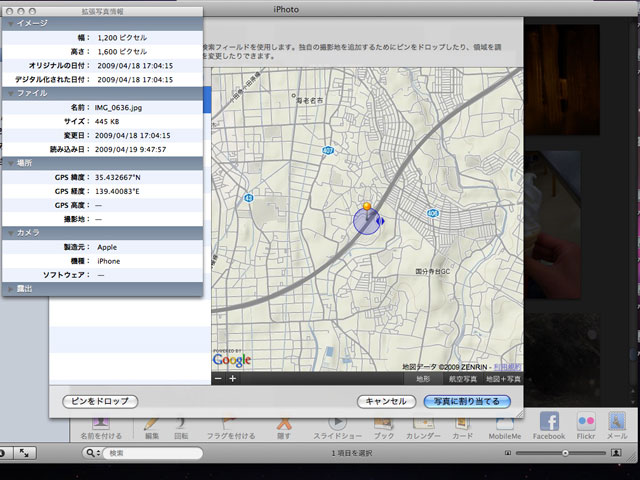This screenshot has width=640, height=480.
Task: Adjust the thumbnail size slider knob
Action: click(565, 453)
